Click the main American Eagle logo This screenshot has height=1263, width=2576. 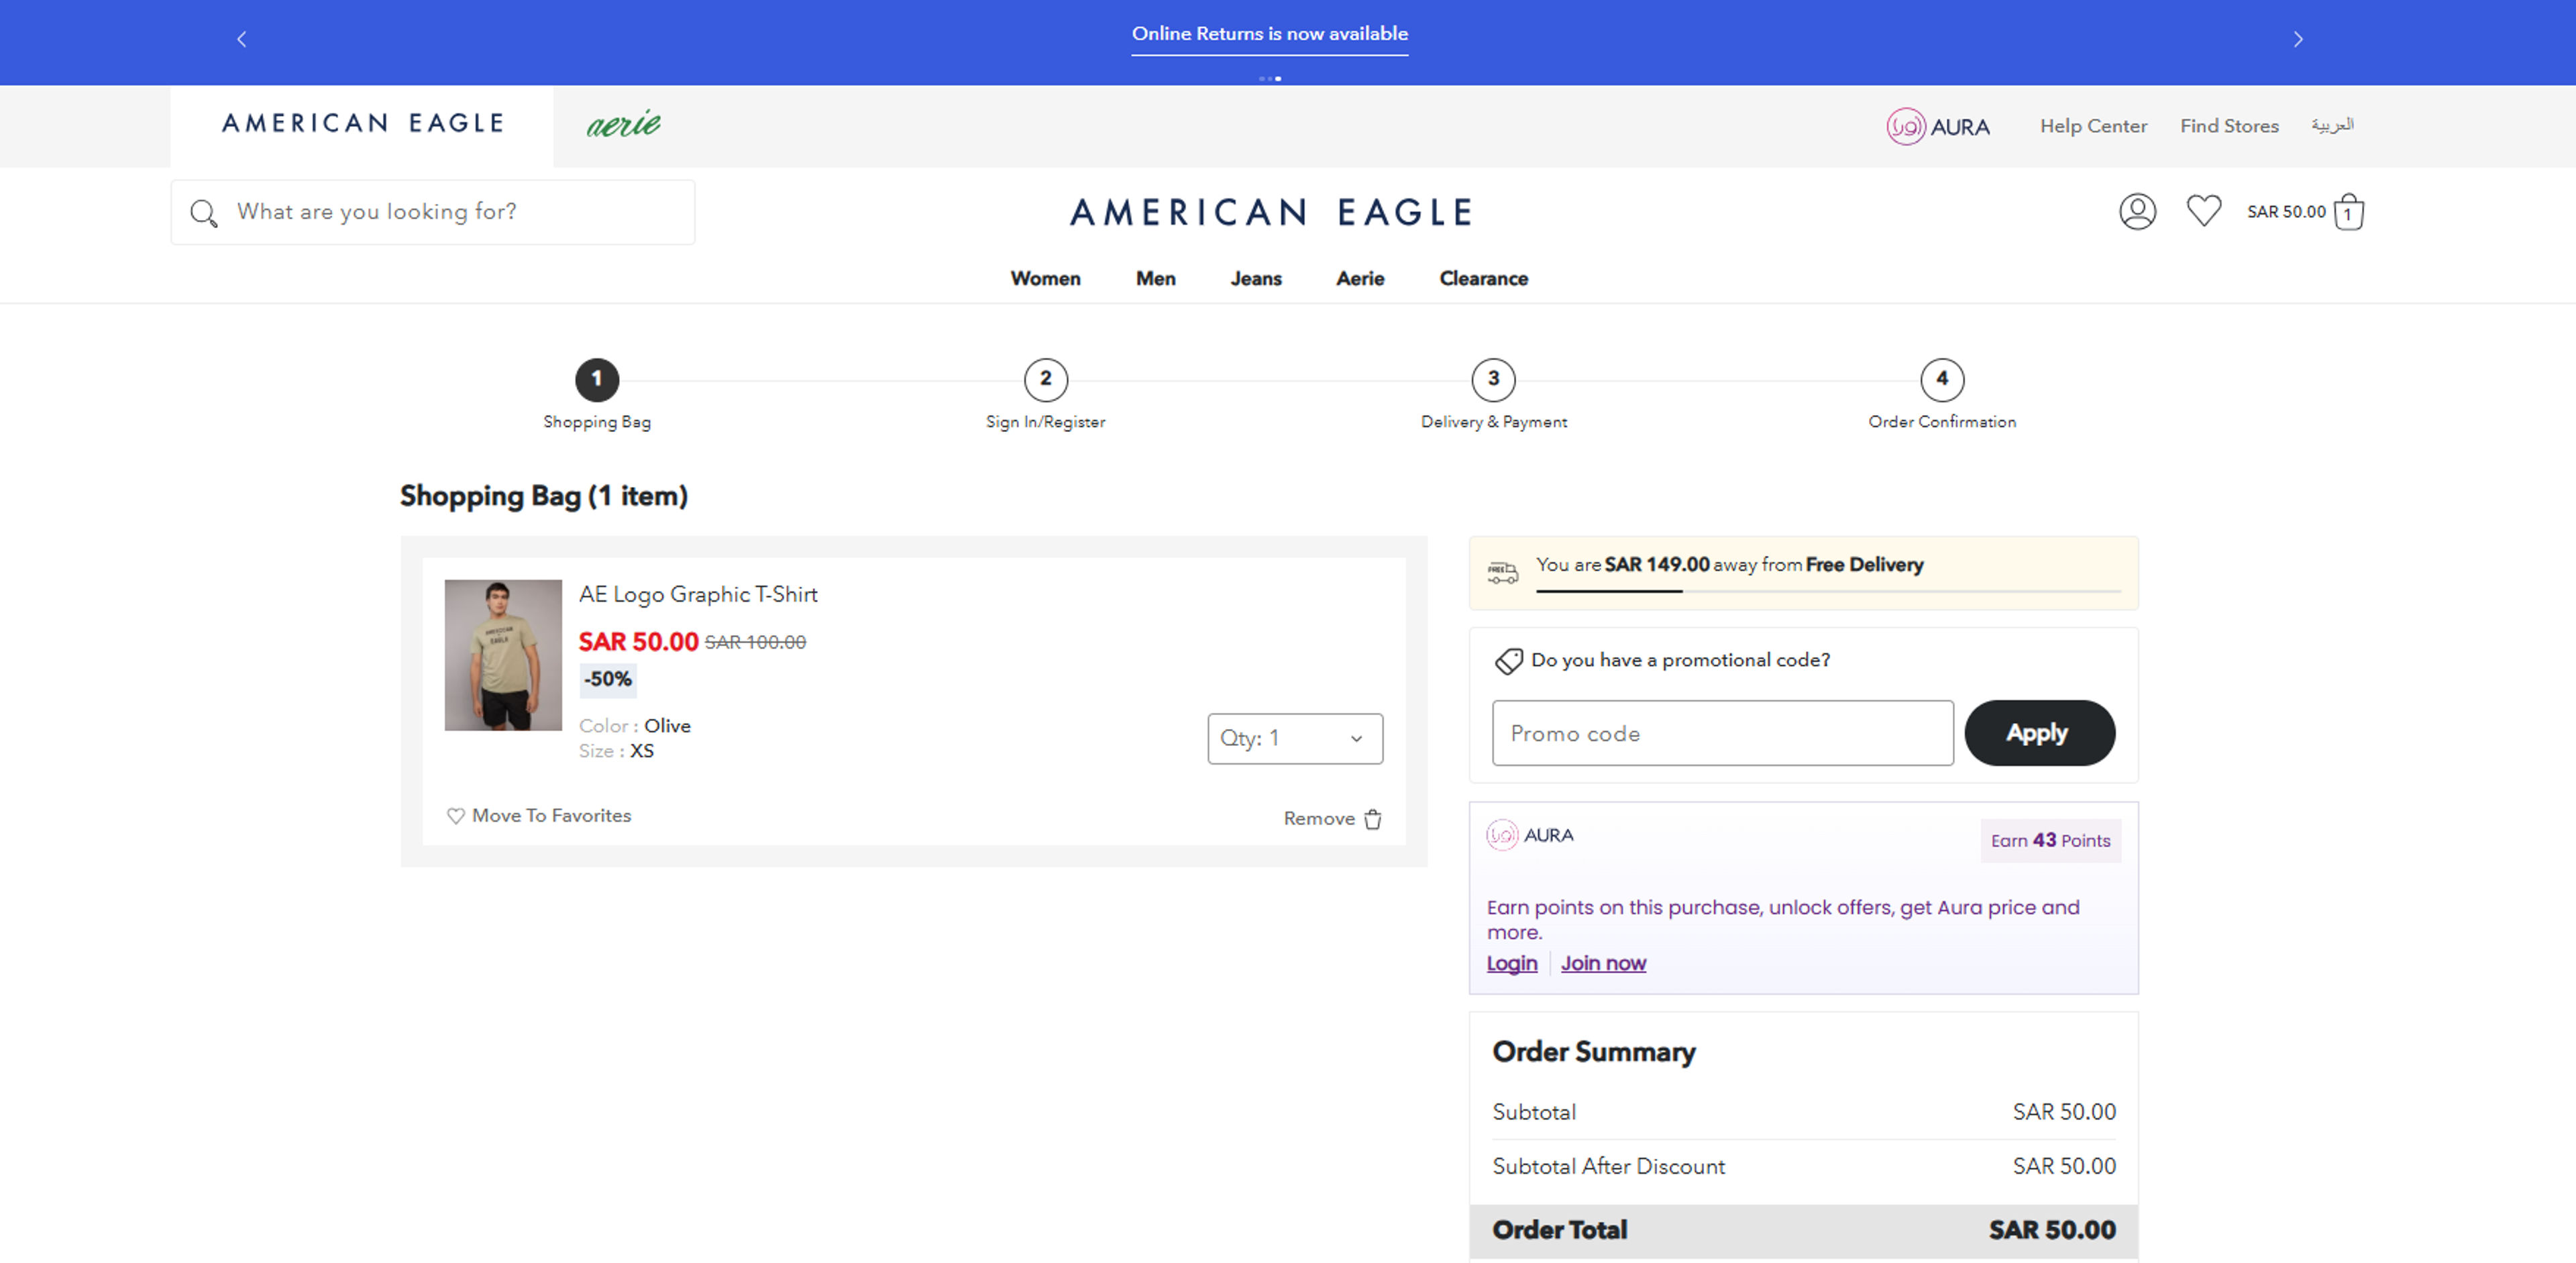(1270, 212)
